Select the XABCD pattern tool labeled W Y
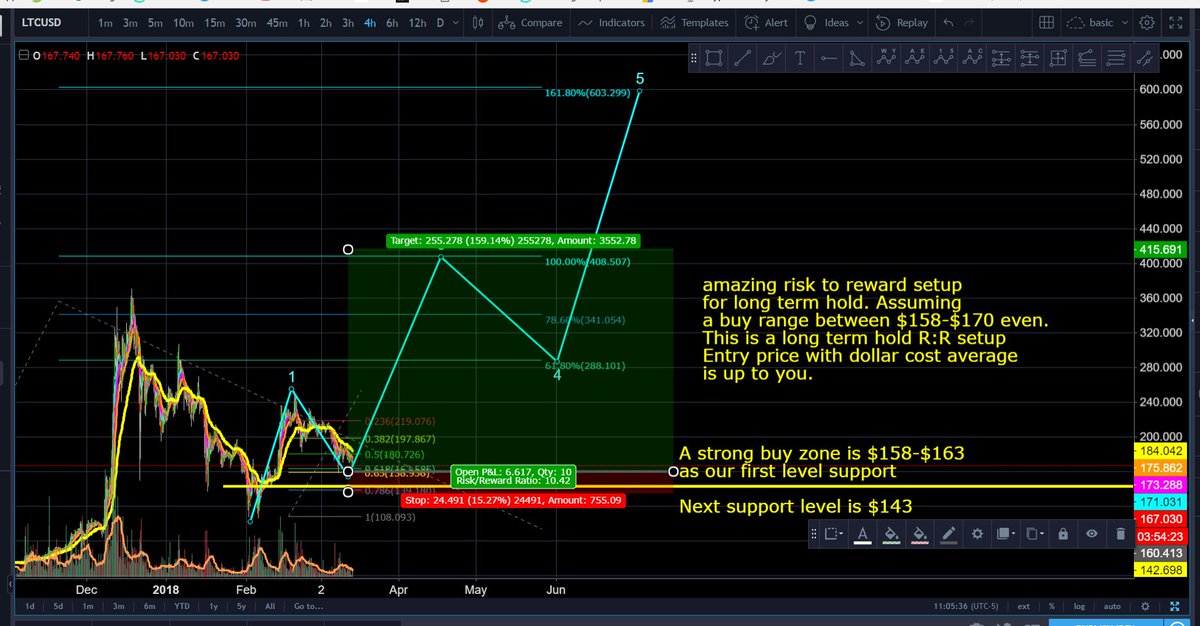Viewport: 1200px width, 626px height. coord(888,58)
